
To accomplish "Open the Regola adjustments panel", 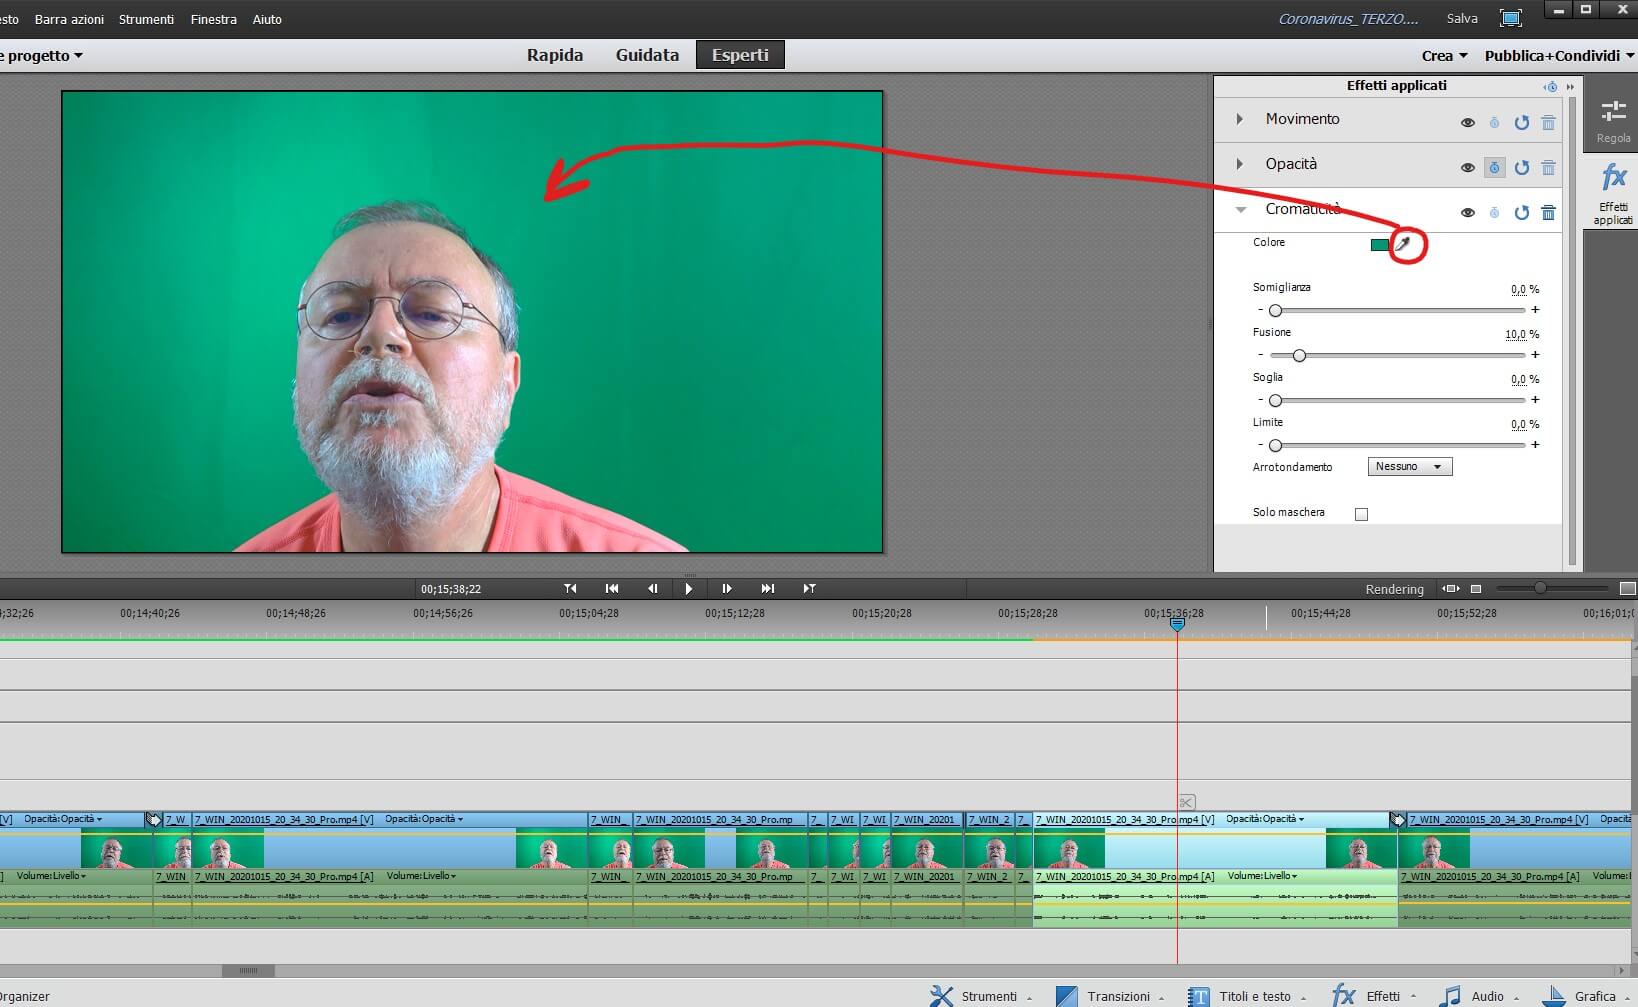I will tap(1612, 120).
